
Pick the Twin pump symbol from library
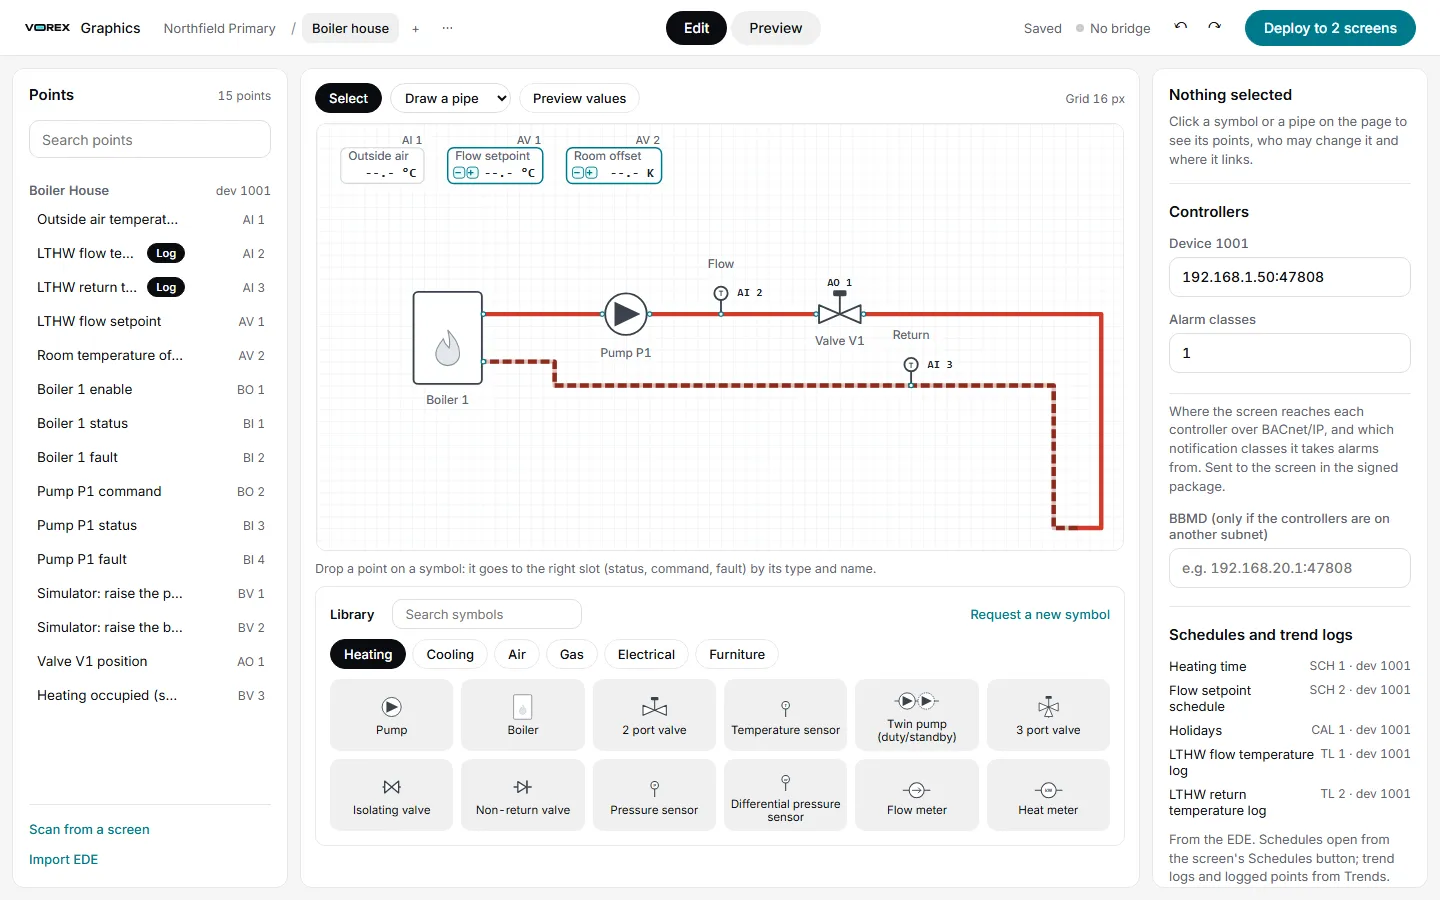[917, 715]
